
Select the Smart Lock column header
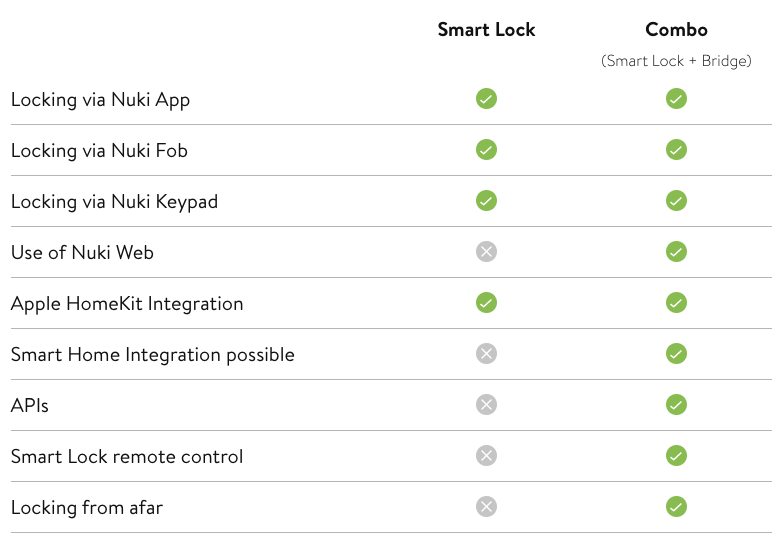486,30
